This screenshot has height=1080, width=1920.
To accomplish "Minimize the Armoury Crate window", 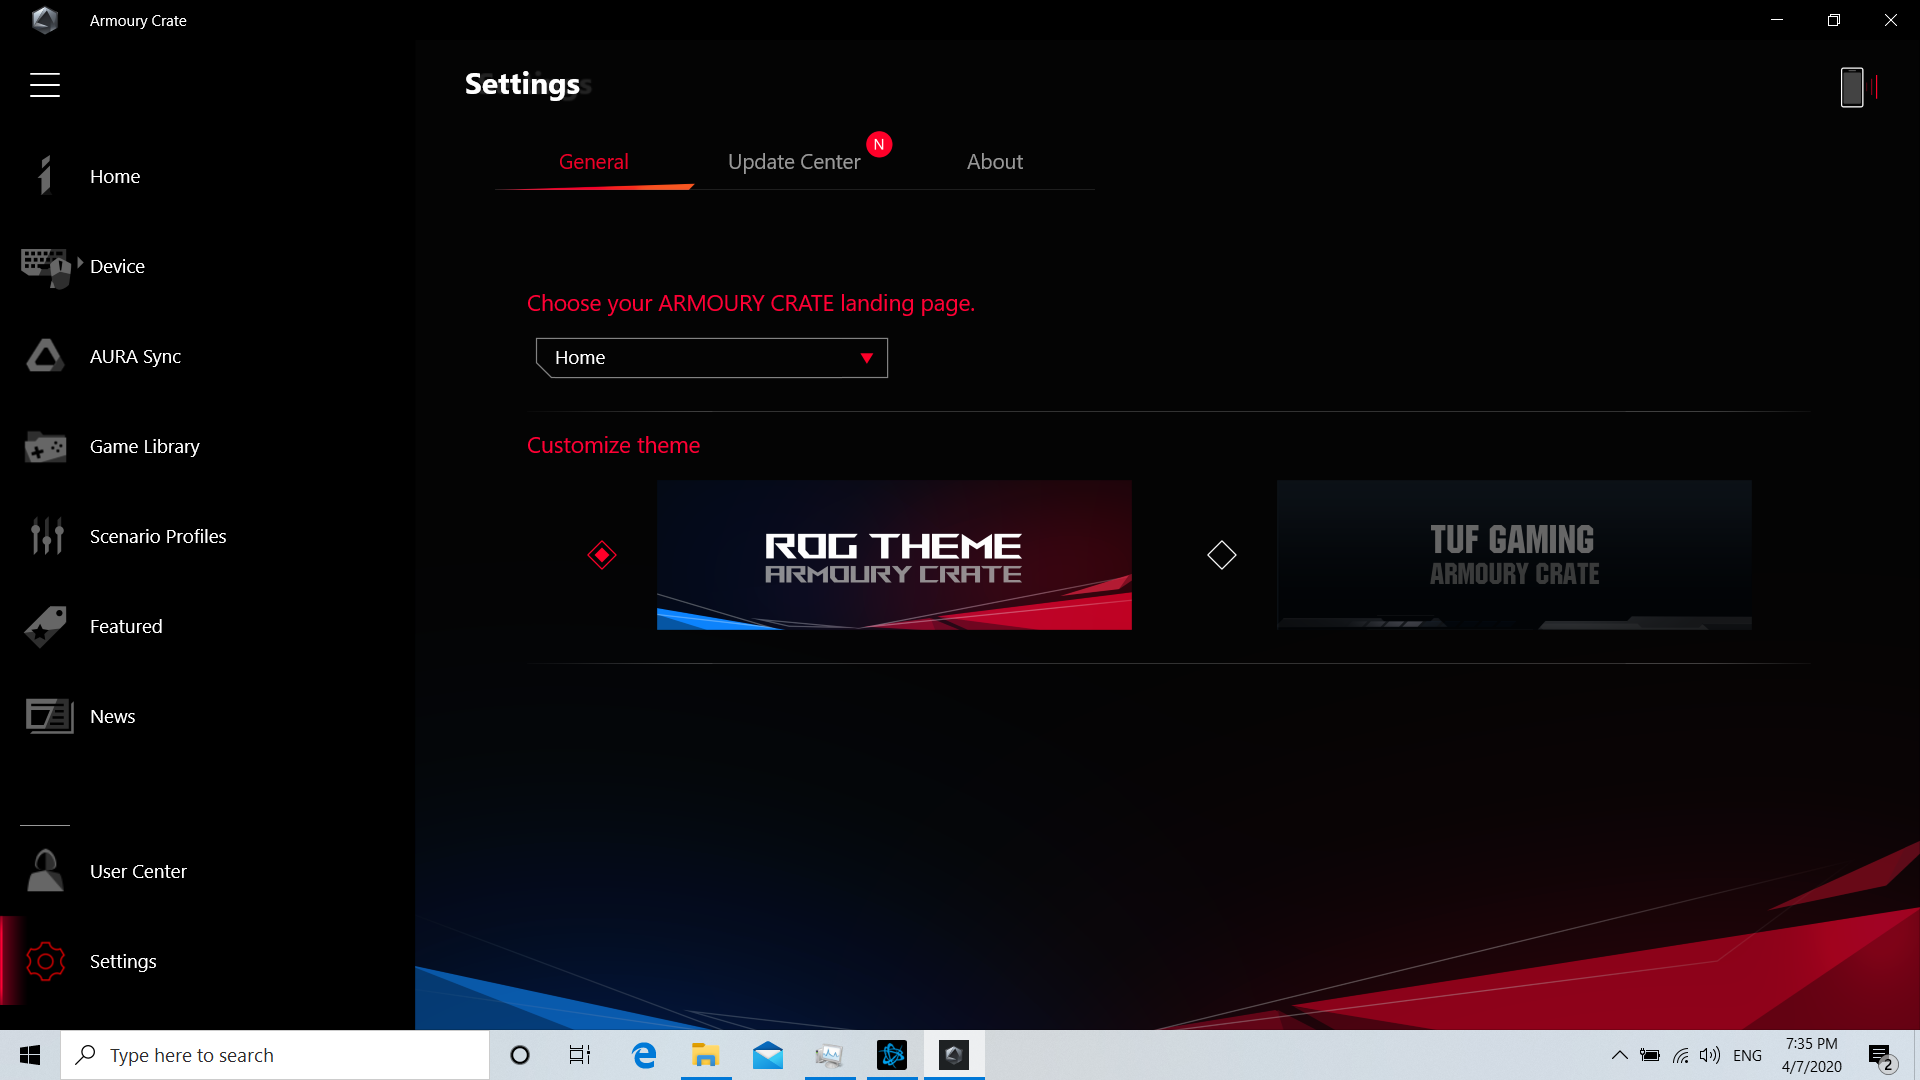I will pos(1777,20).
